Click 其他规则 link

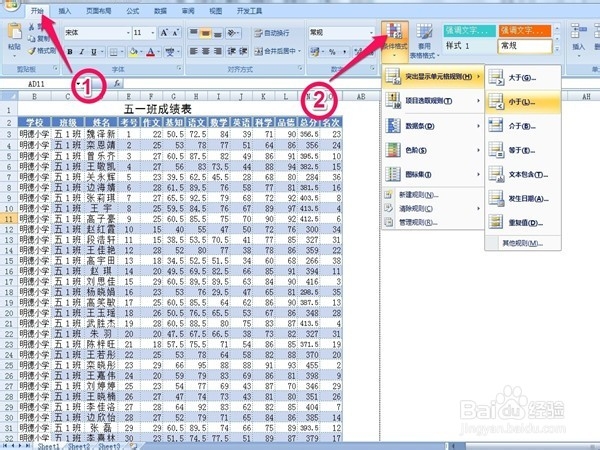(523, 243)
